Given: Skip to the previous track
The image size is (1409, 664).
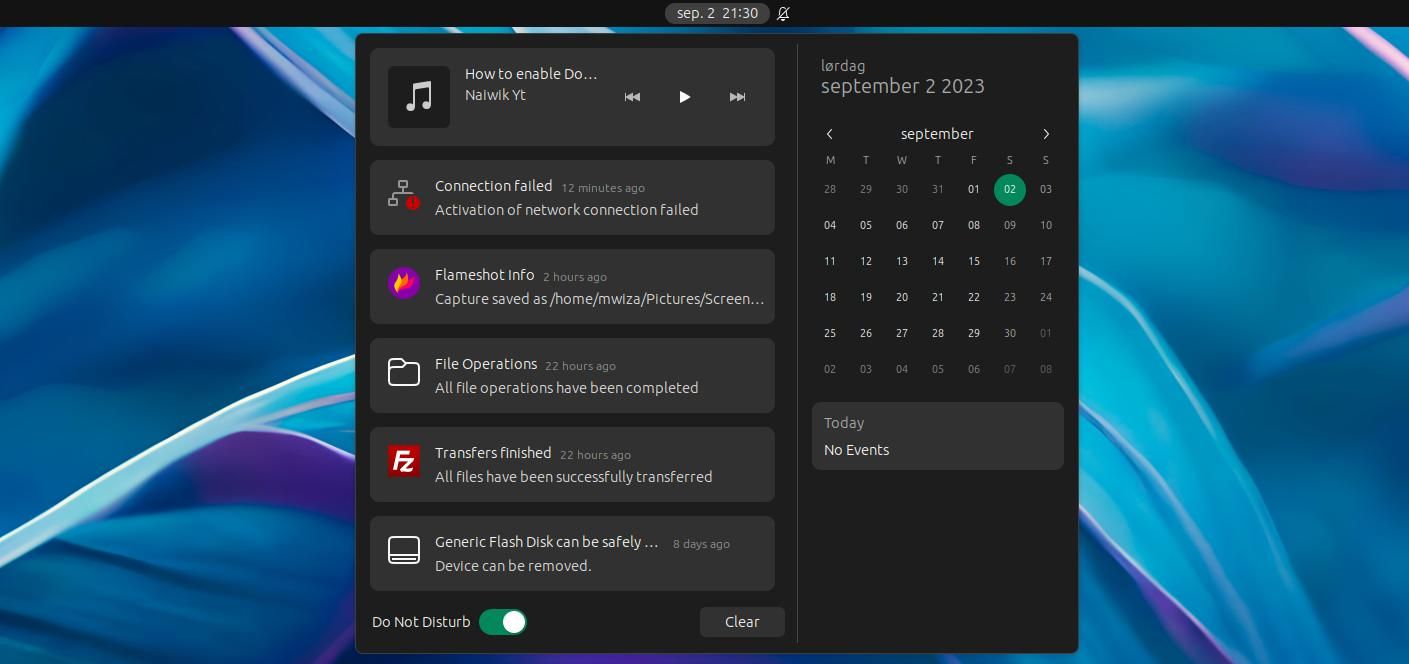Looking at the screenshot, I should coord(632,96).
